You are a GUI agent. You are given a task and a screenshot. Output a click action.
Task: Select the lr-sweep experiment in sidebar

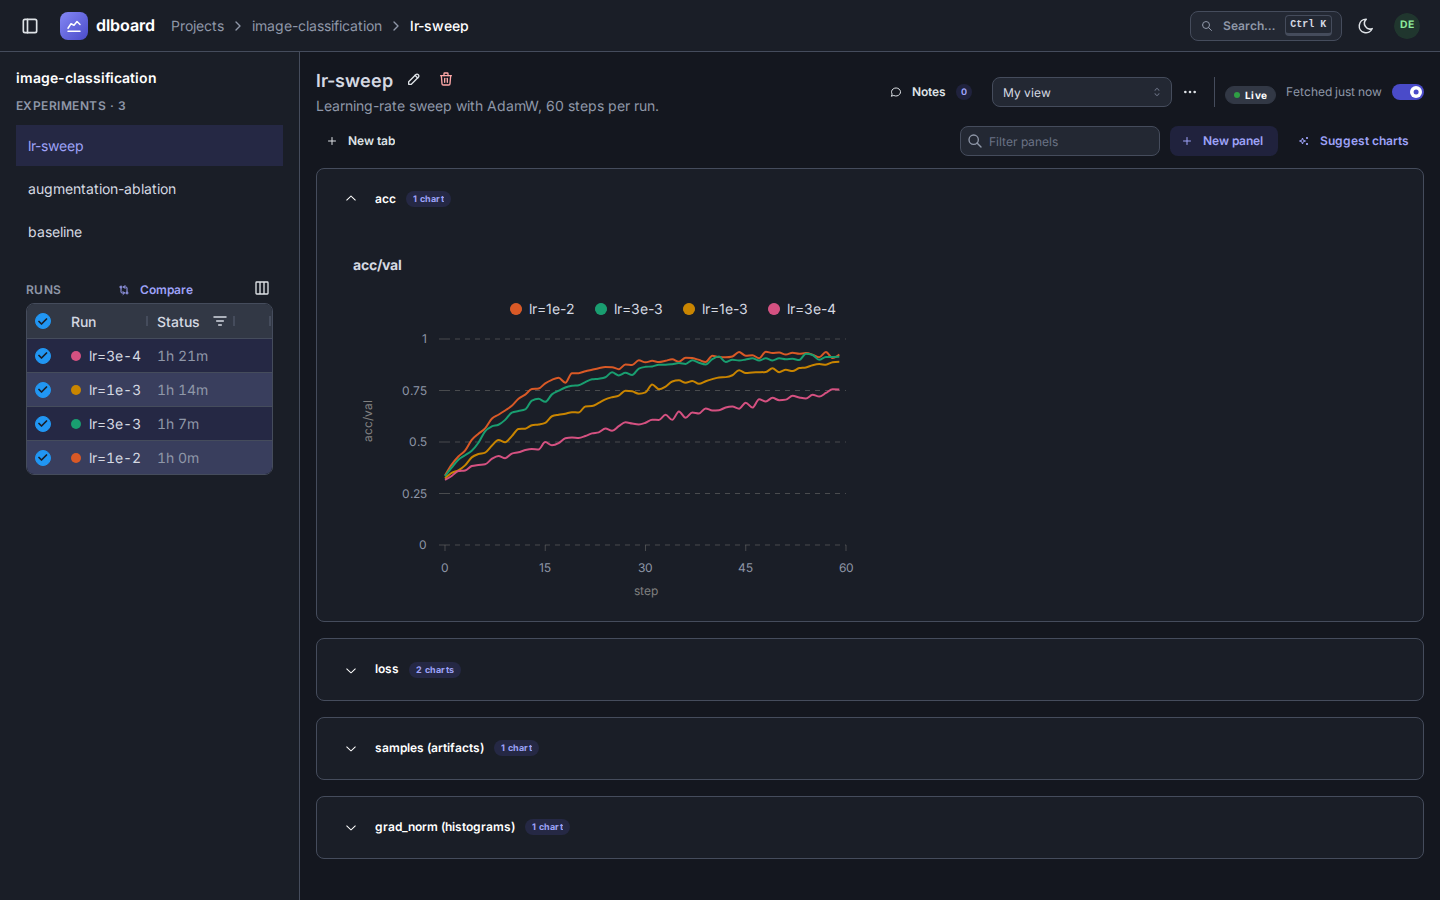point(149,146)
